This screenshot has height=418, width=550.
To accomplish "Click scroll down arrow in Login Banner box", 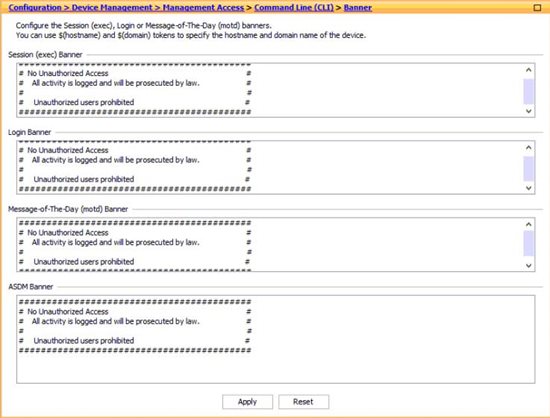I will [529, 188].
